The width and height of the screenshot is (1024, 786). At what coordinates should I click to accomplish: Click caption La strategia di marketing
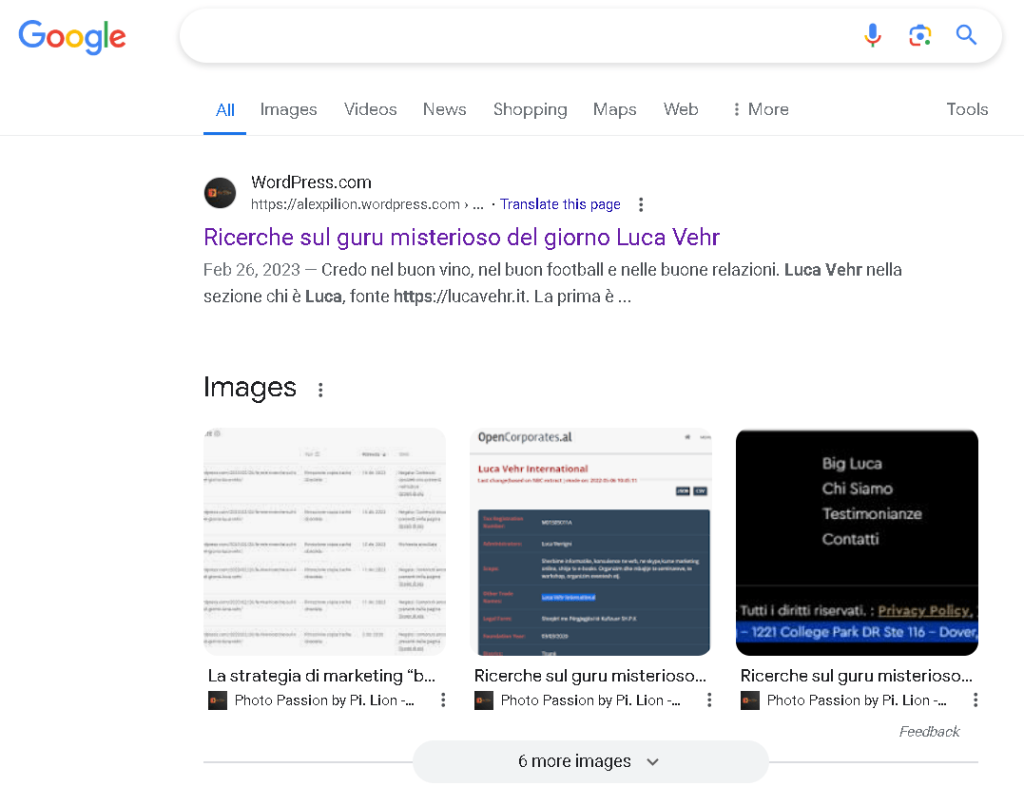point(321,676)
